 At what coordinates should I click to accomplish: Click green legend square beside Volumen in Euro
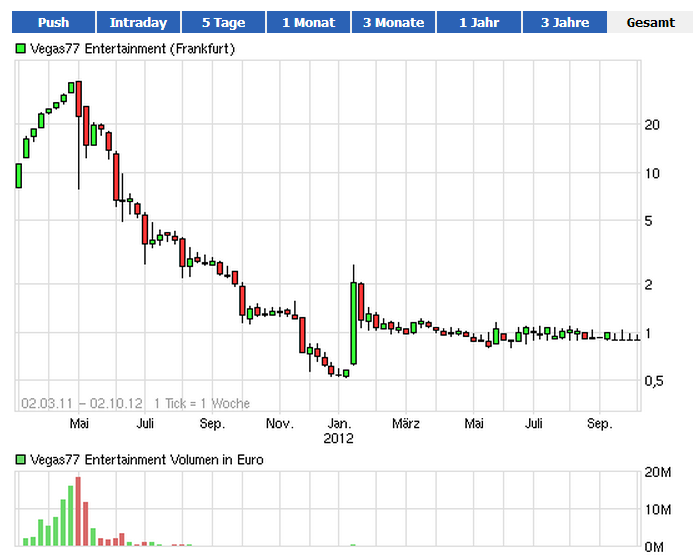point(21,459)
